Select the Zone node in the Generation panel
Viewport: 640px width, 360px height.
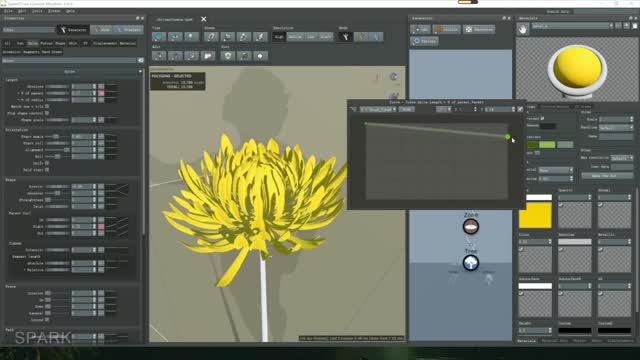(x=471, y=227)
